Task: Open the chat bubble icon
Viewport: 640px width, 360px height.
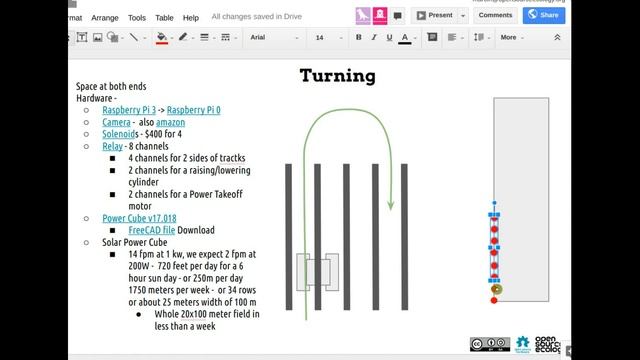Action: 397,16
